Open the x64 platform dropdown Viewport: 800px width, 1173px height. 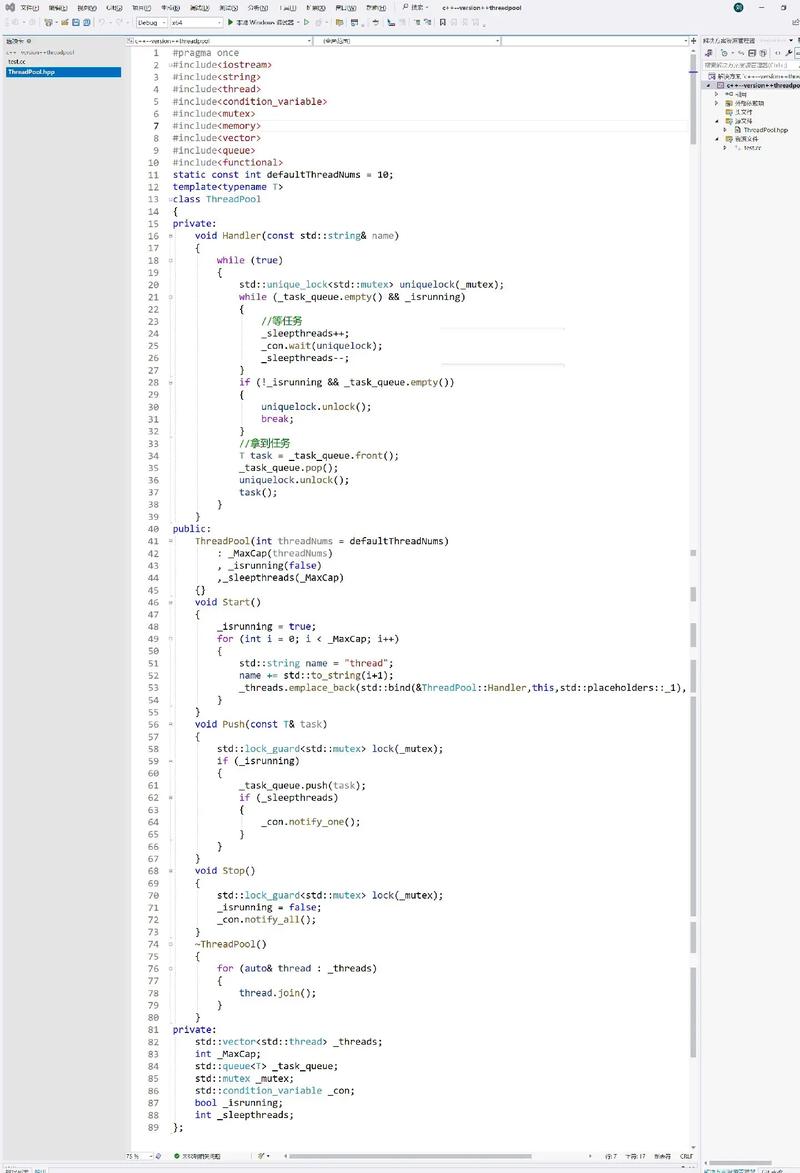tap(196, 22)
